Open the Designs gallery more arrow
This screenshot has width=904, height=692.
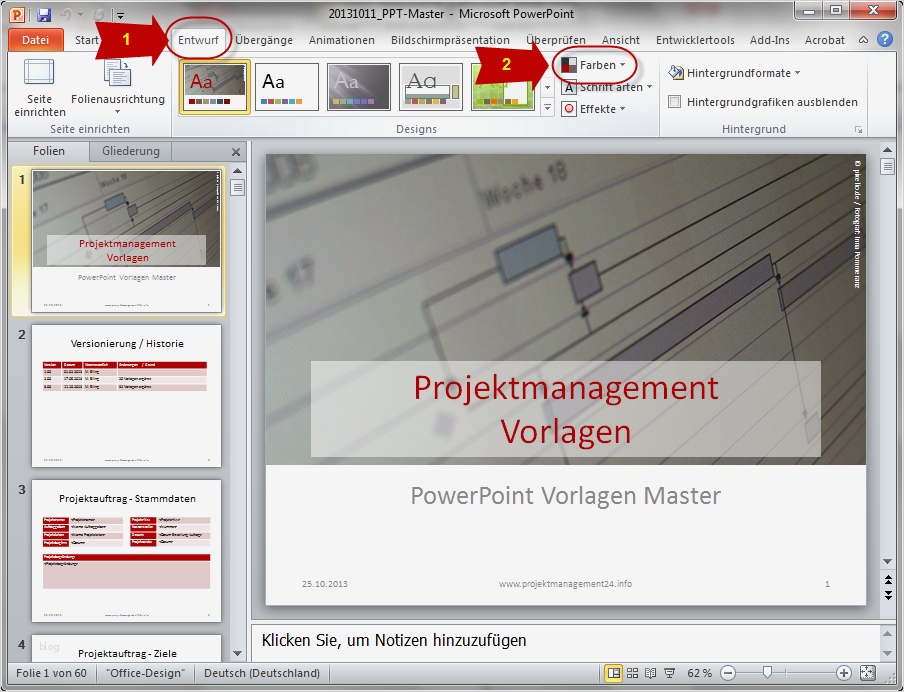pyautogui.click(x=546, y=106)
